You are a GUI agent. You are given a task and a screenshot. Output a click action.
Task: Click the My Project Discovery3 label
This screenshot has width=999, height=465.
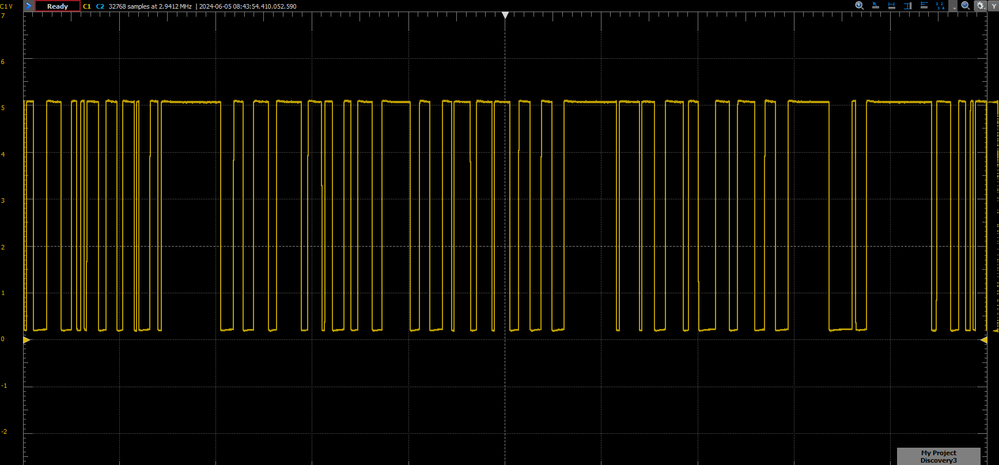point(938,456)
